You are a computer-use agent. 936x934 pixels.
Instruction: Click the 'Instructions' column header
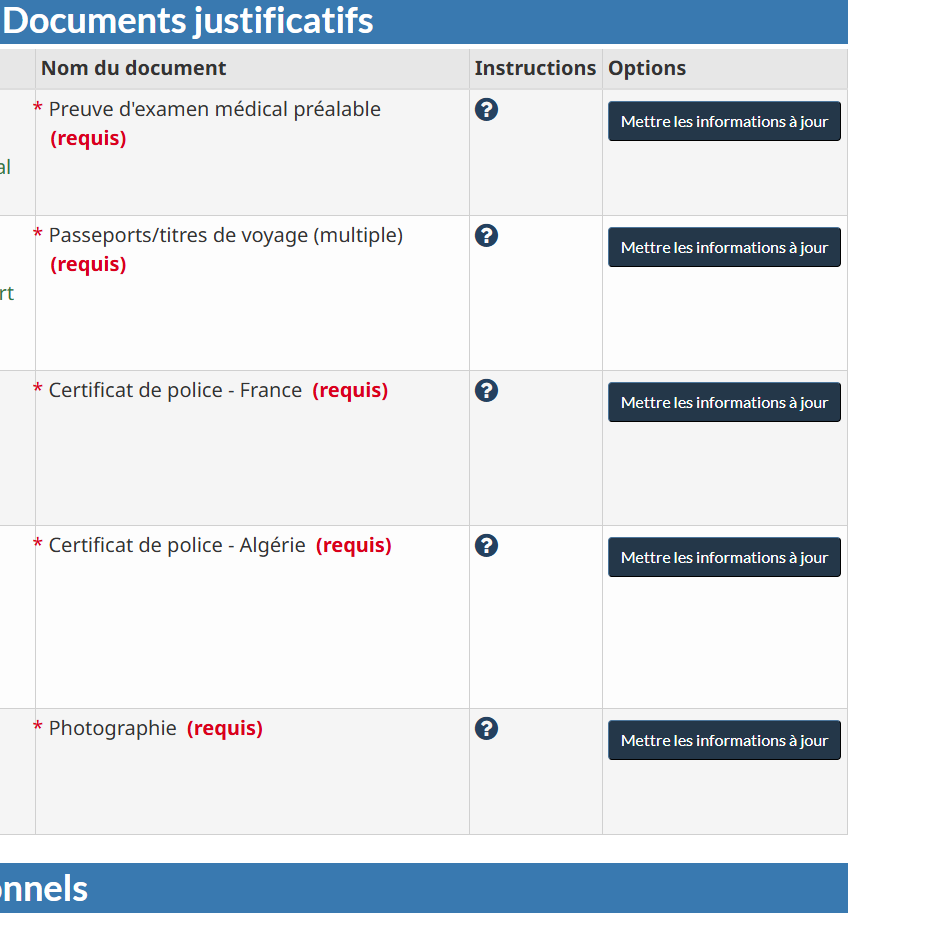[535, 69]
